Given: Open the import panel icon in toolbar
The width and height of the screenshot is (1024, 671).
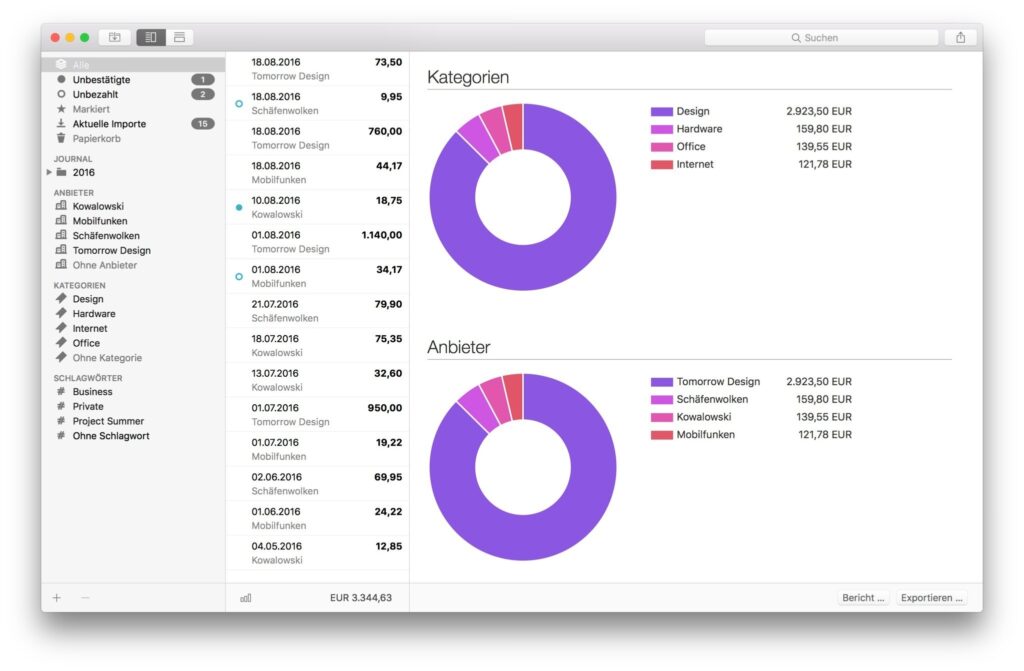Looking at the screenshot, I should pyautogui.click(x=114, y=36).
